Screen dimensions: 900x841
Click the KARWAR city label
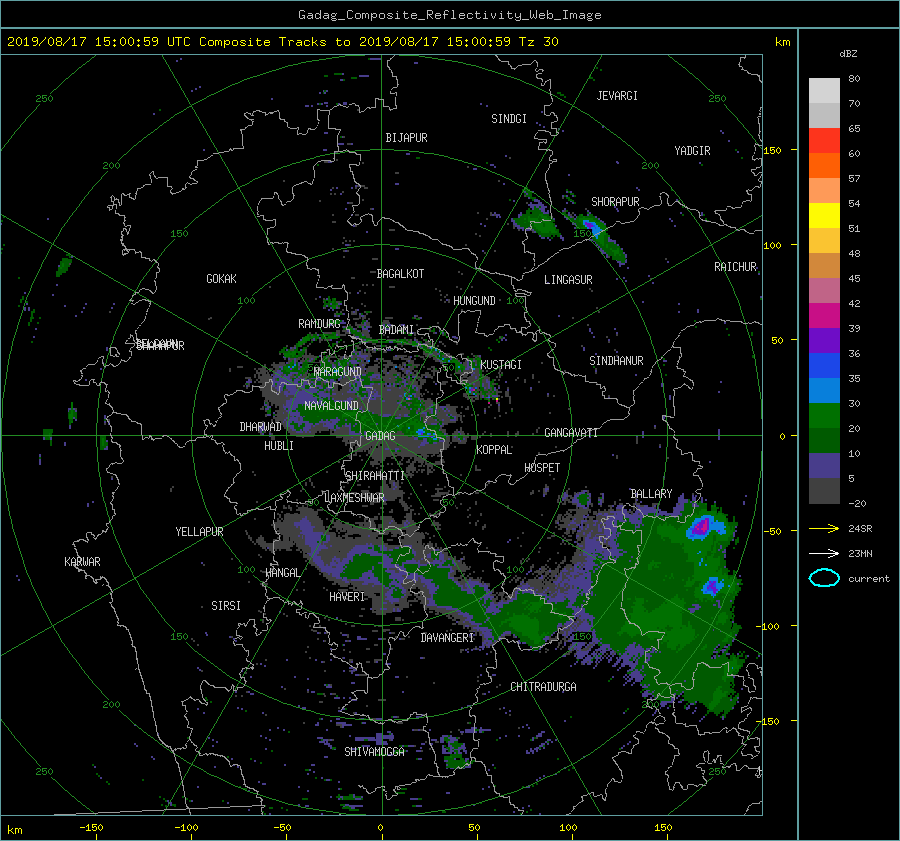82,561
